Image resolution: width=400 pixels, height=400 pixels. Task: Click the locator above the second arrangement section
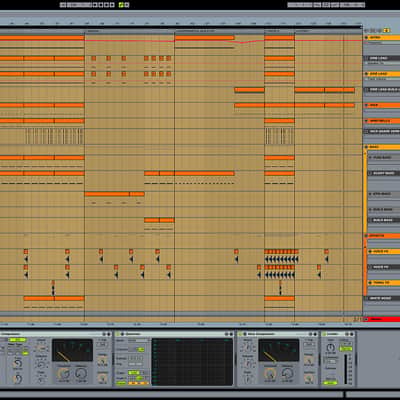pyautogui.click(x=92, y=31)
